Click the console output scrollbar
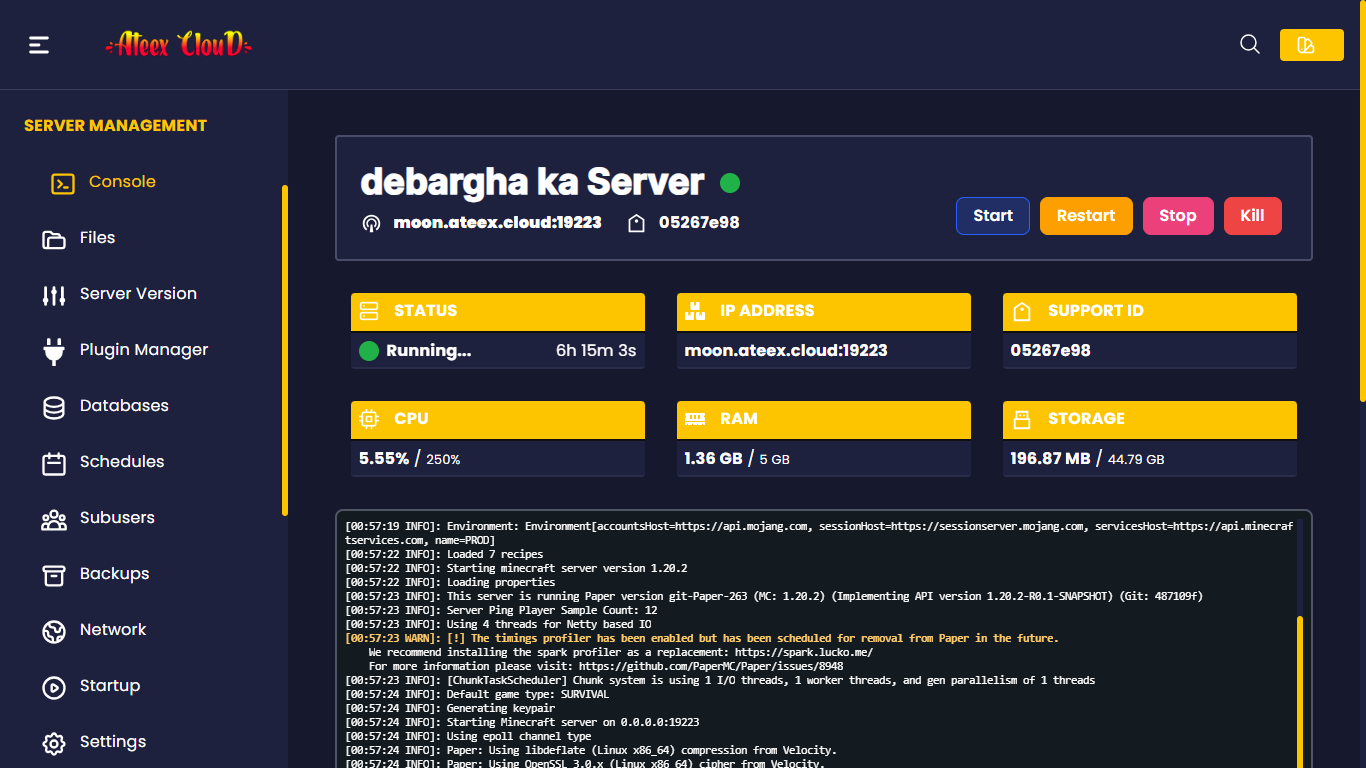The height and width of the screenshot is (768, 1366). tap(1300, 690)
